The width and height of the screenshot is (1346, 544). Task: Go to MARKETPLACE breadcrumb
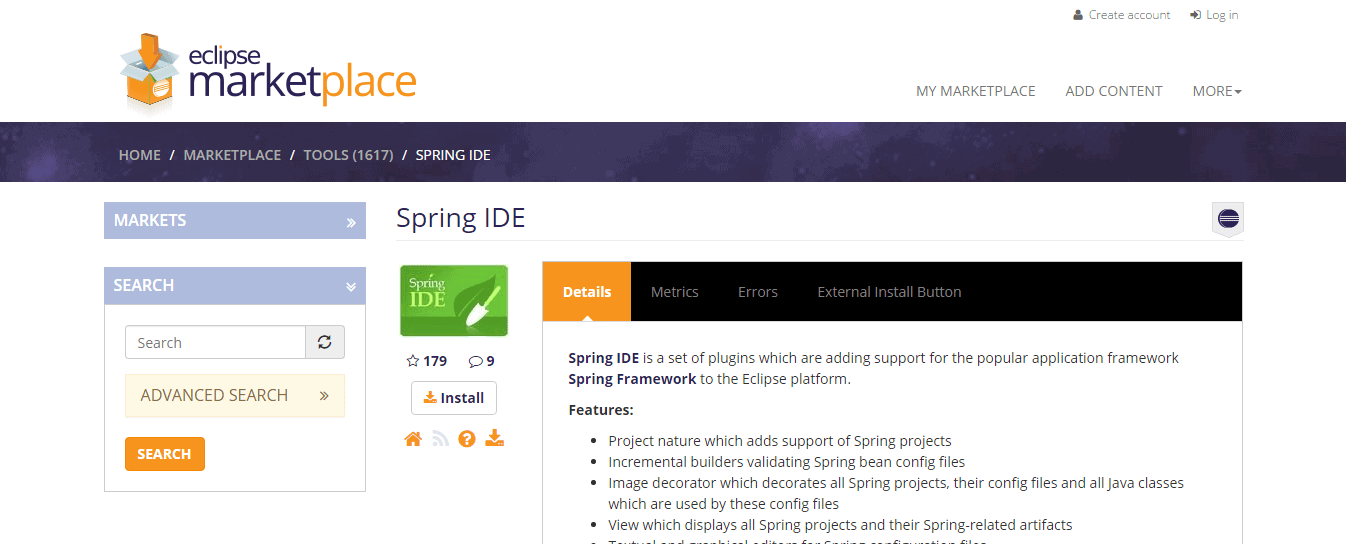tap(232, 155)
